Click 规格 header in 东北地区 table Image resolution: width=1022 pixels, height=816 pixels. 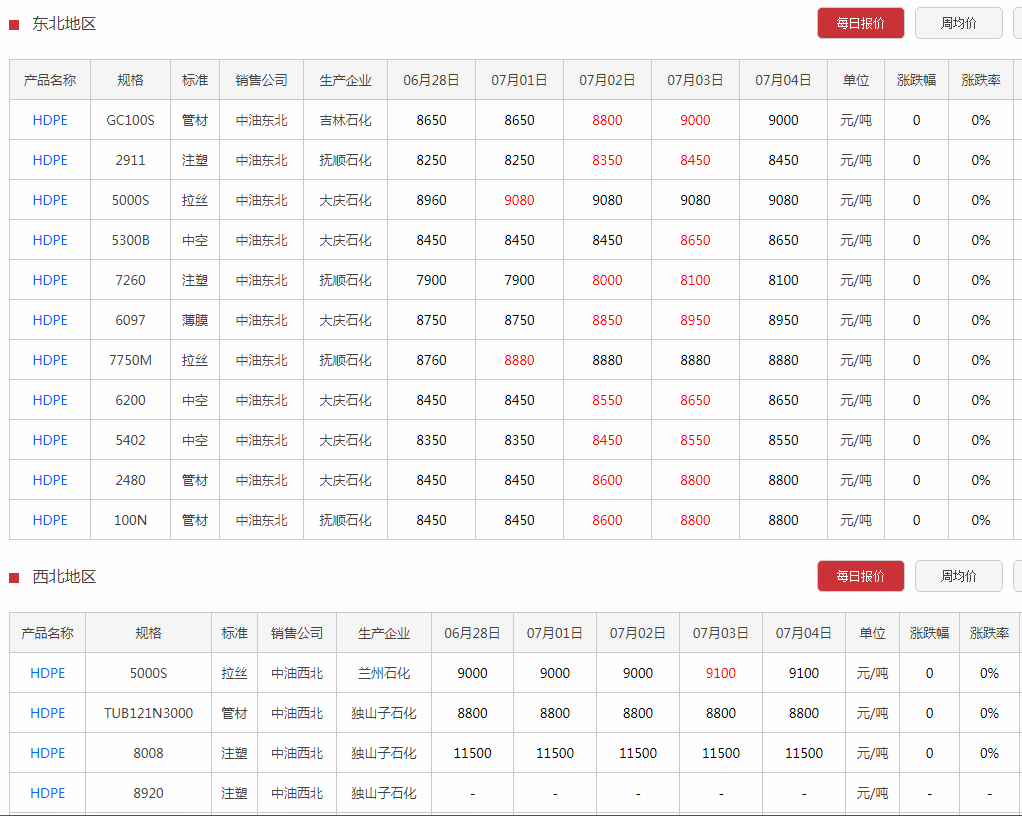[130, 80]
